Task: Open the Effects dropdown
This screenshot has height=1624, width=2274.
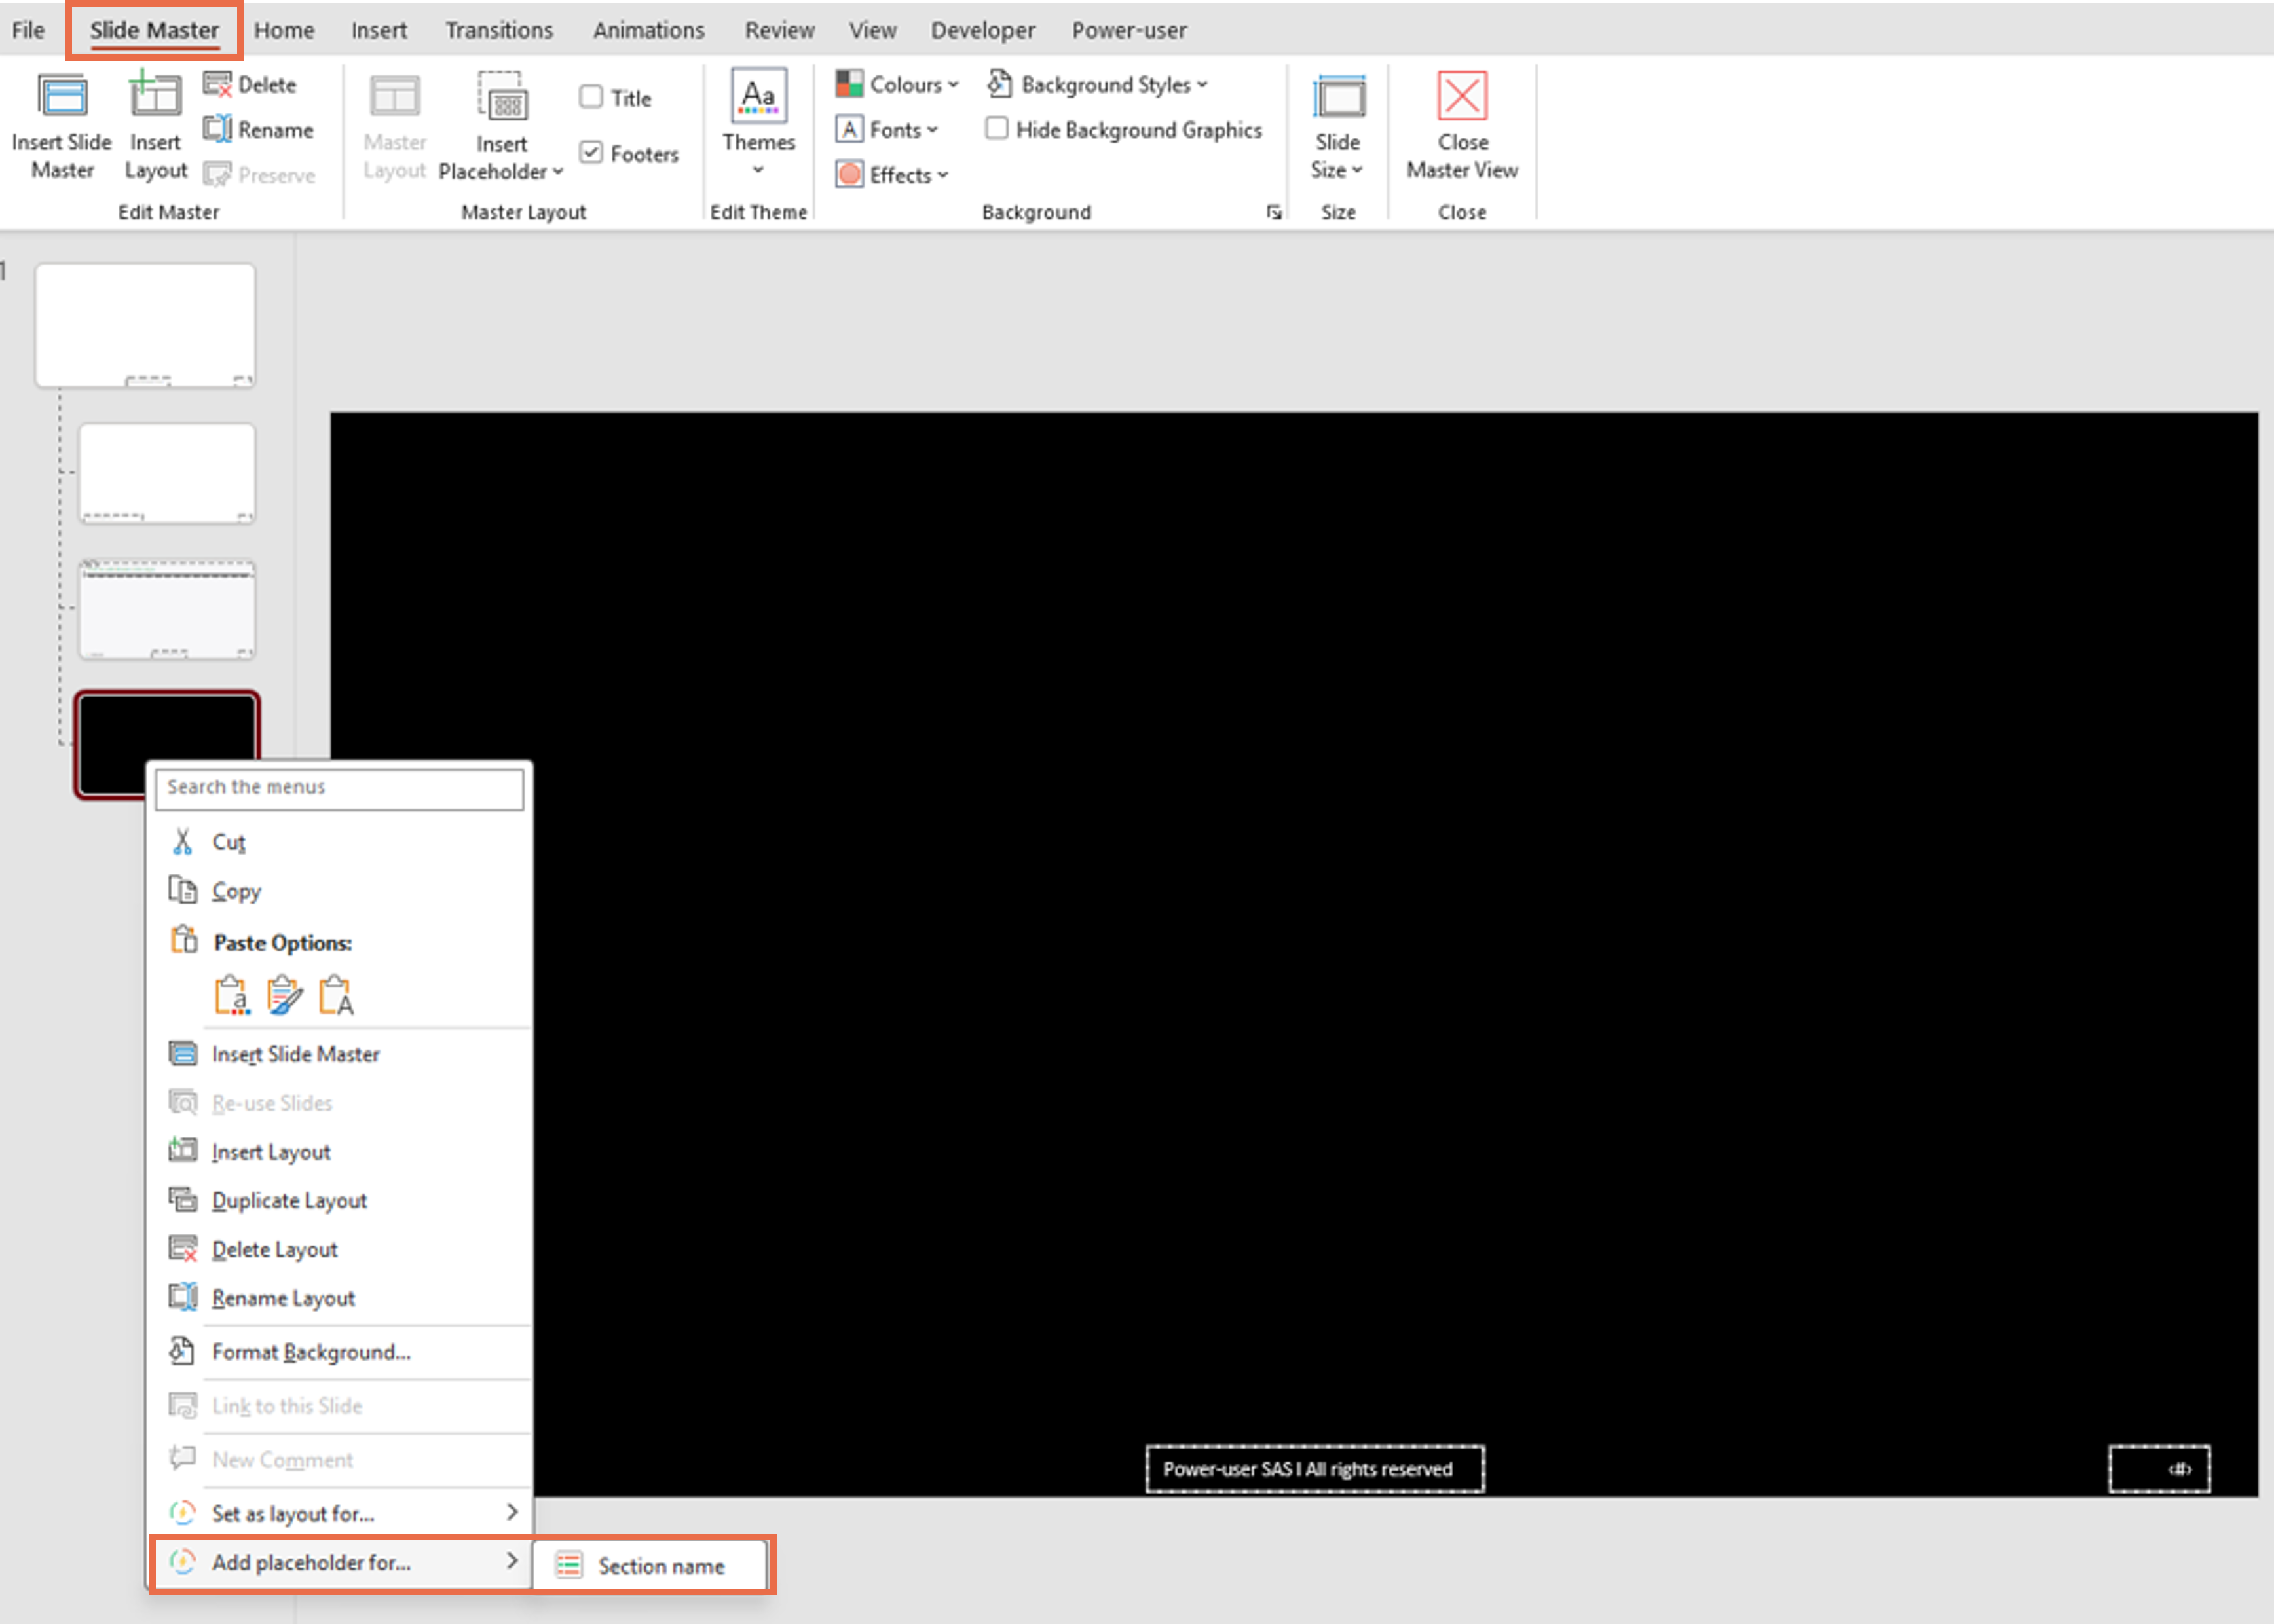Action: tap(892, 174)
